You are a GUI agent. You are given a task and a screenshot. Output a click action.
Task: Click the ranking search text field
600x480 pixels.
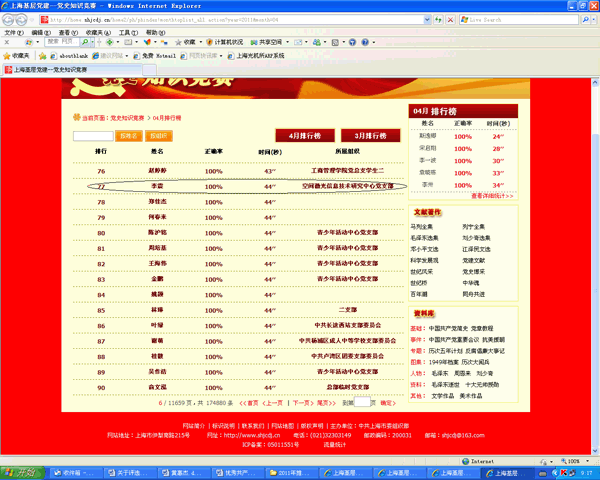coord(93,135)
